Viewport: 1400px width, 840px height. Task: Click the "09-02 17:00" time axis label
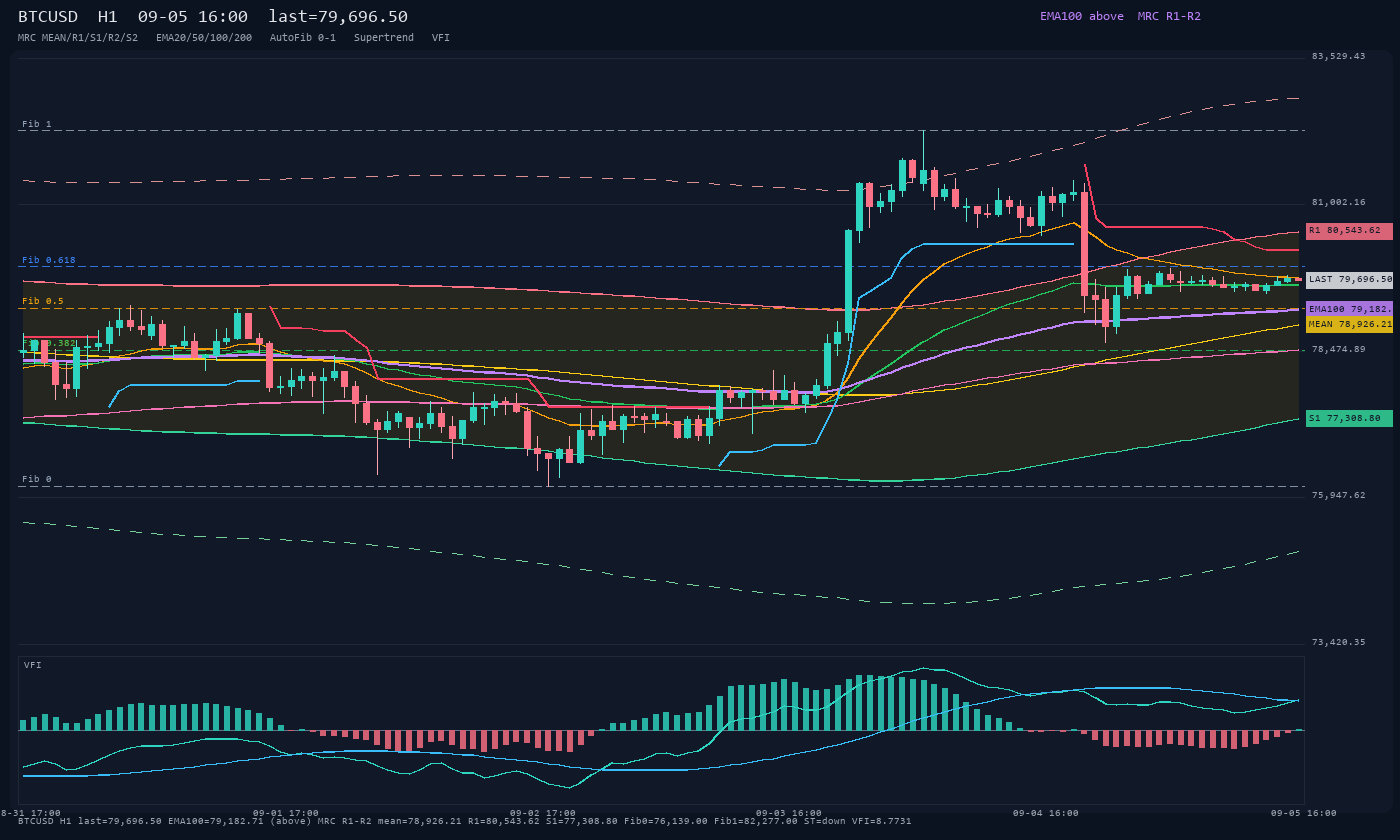click(543, 813)
